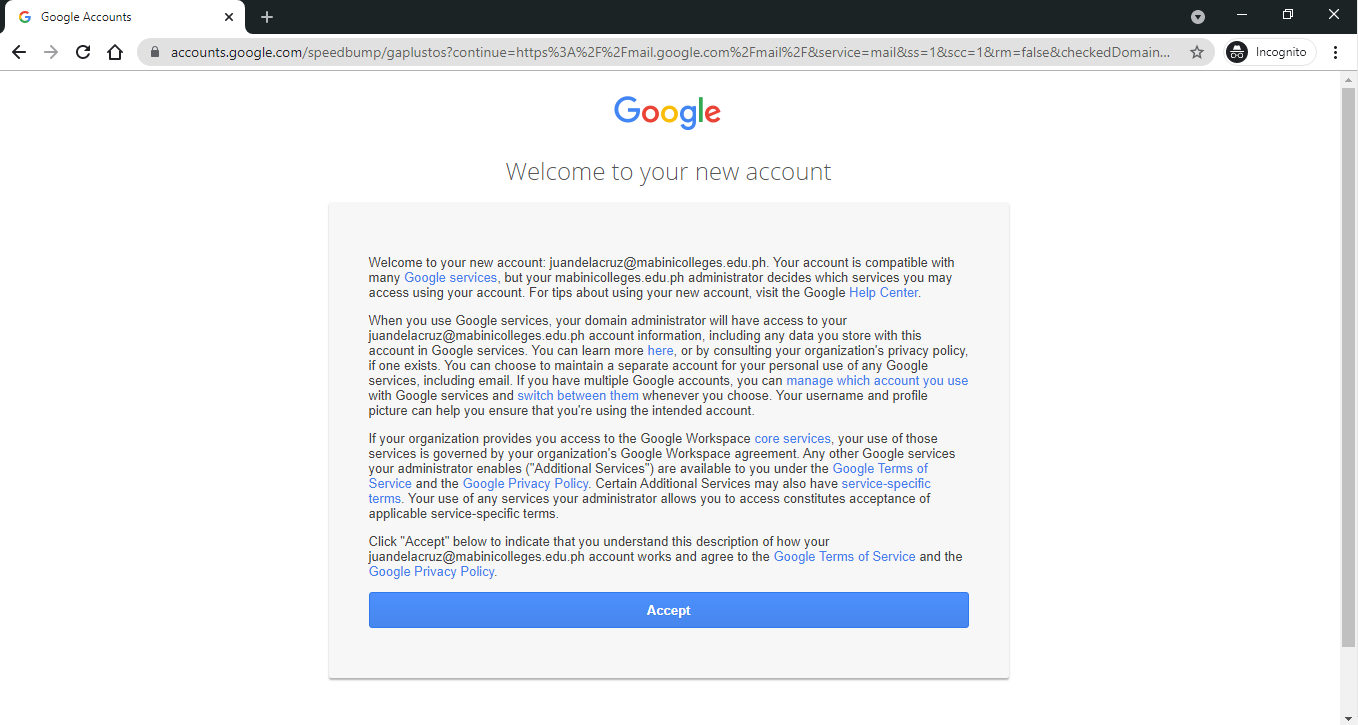The width and height of the screenshot is (1358, 725).
Task: View site info via the padlock icon
Action: [155, 52]
